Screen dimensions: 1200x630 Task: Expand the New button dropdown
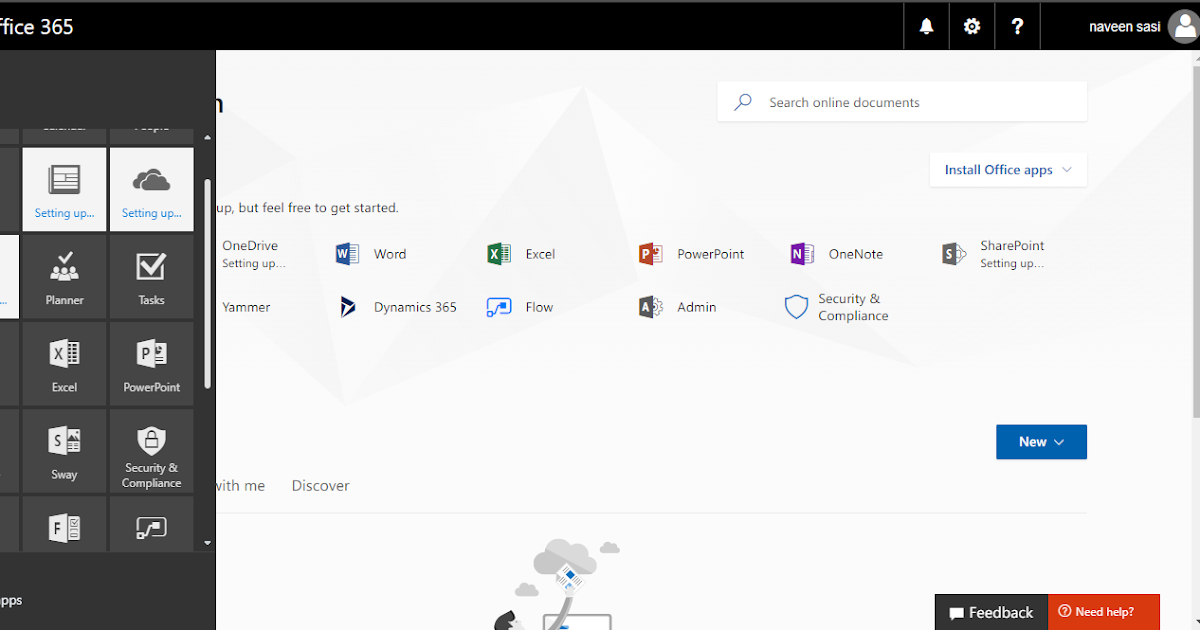[1041, 442]
